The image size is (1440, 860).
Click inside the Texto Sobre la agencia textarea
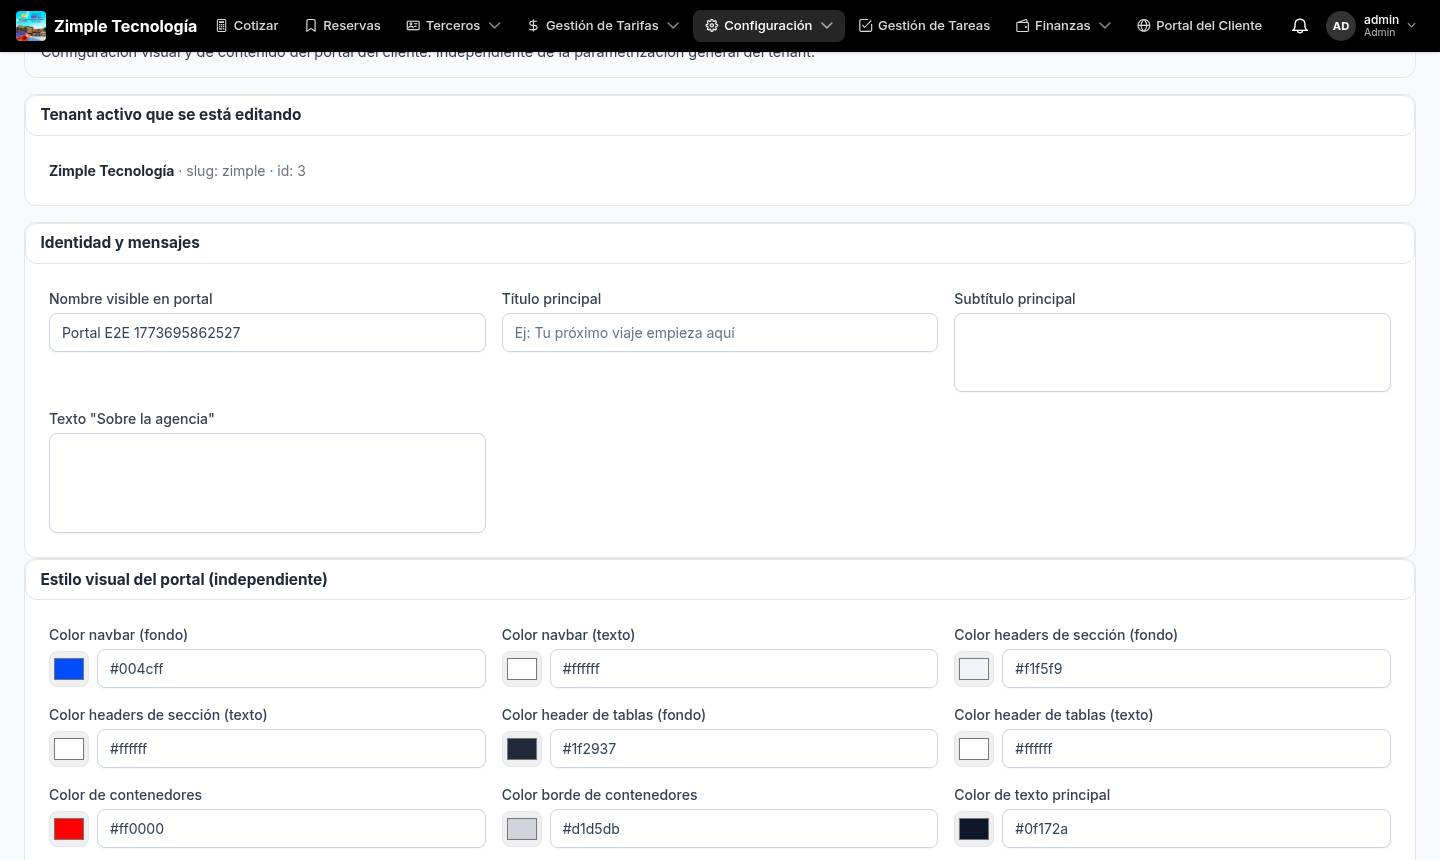point(267,482)
